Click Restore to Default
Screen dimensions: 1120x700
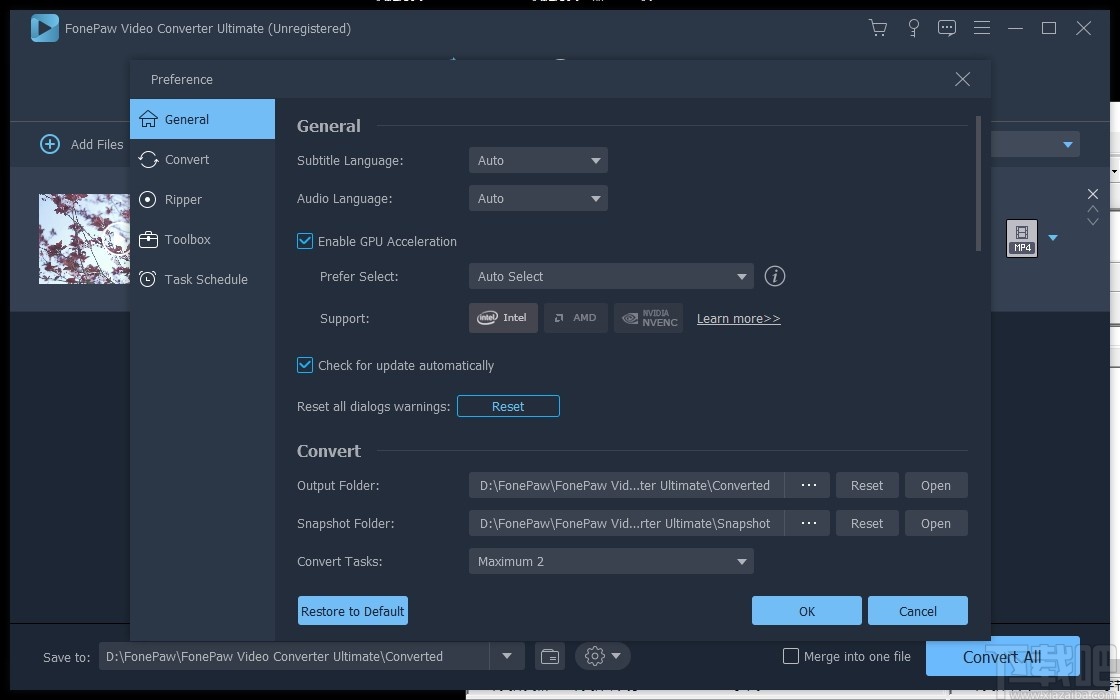coord(352,610)
